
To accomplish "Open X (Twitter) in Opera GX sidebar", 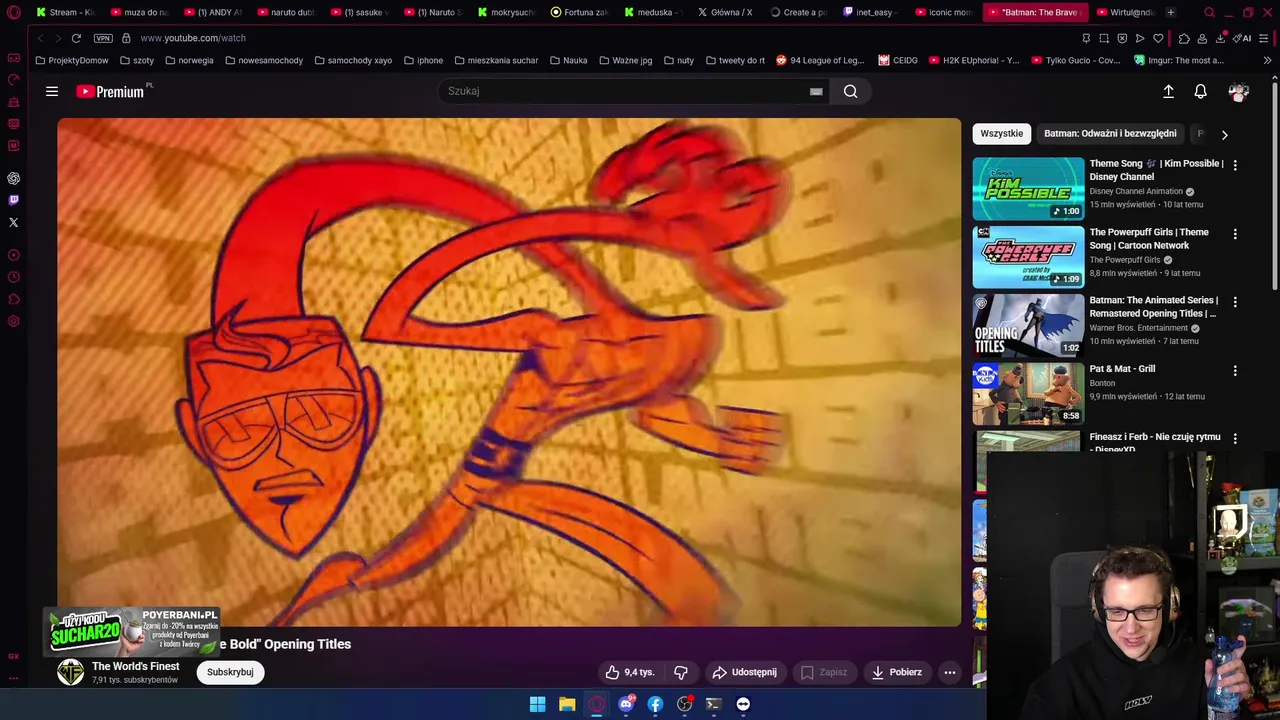I will point(14,222).
